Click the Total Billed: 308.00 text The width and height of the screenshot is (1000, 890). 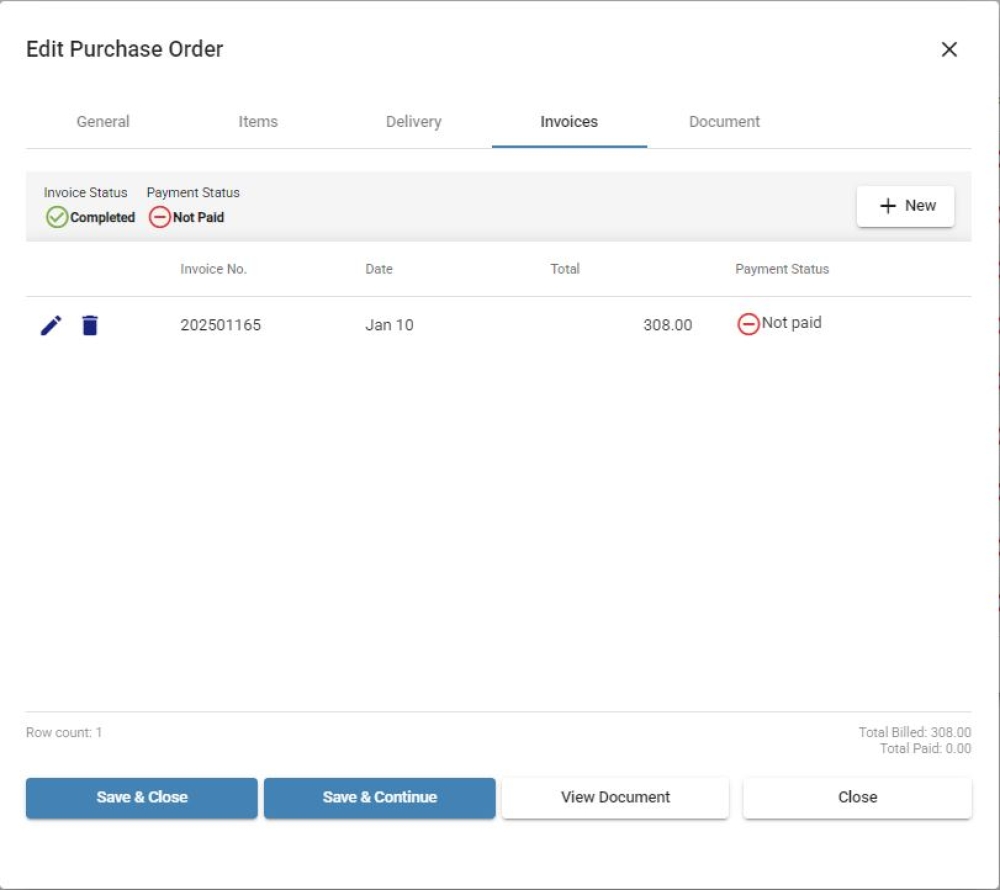pos(915,733)
